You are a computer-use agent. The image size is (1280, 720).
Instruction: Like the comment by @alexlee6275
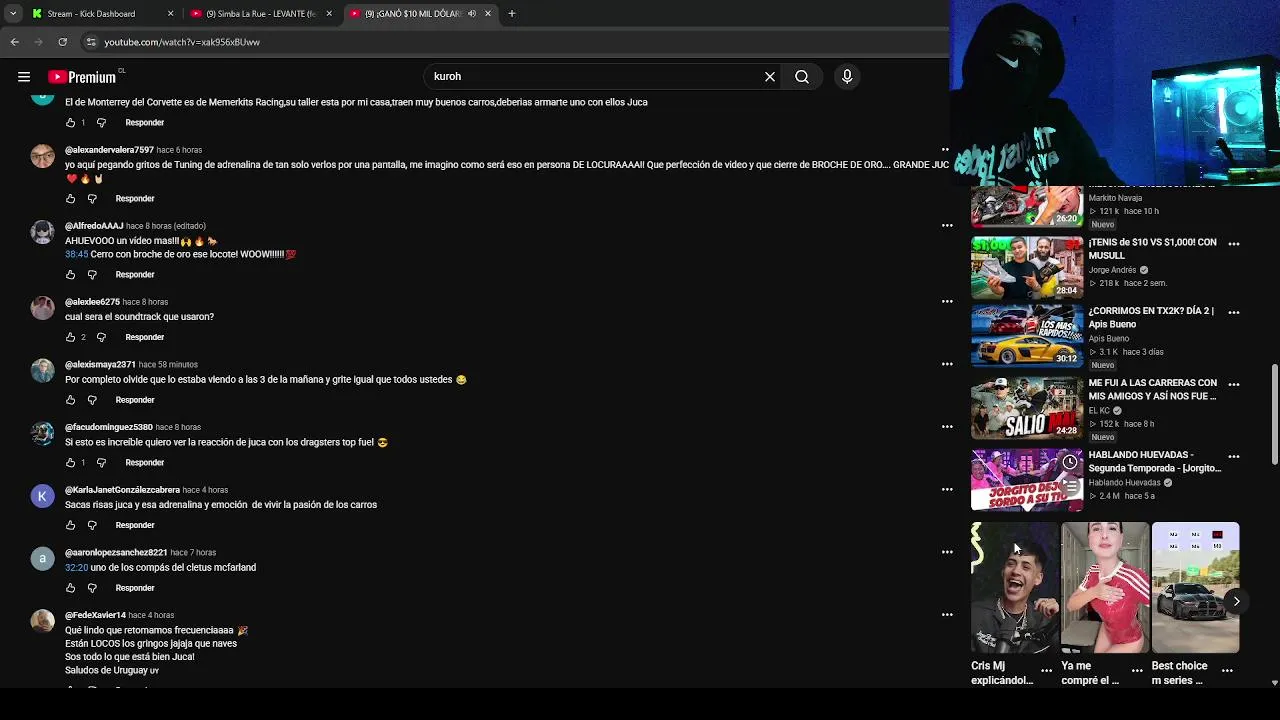[x=70, y=337]
